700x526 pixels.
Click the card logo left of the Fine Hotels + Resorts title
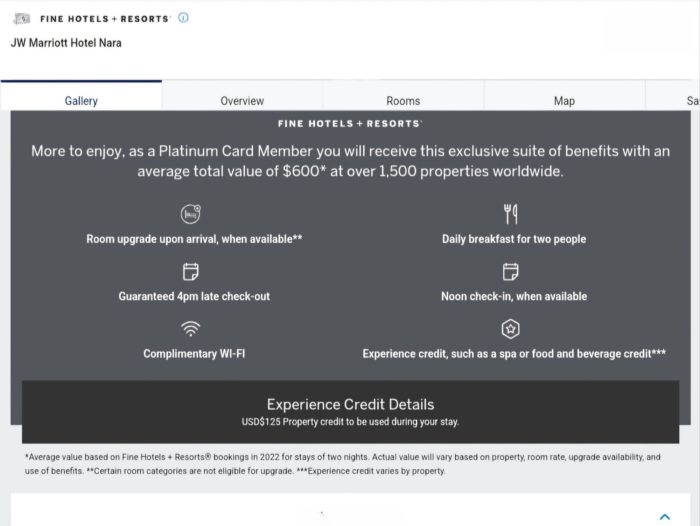pos(20,18)
